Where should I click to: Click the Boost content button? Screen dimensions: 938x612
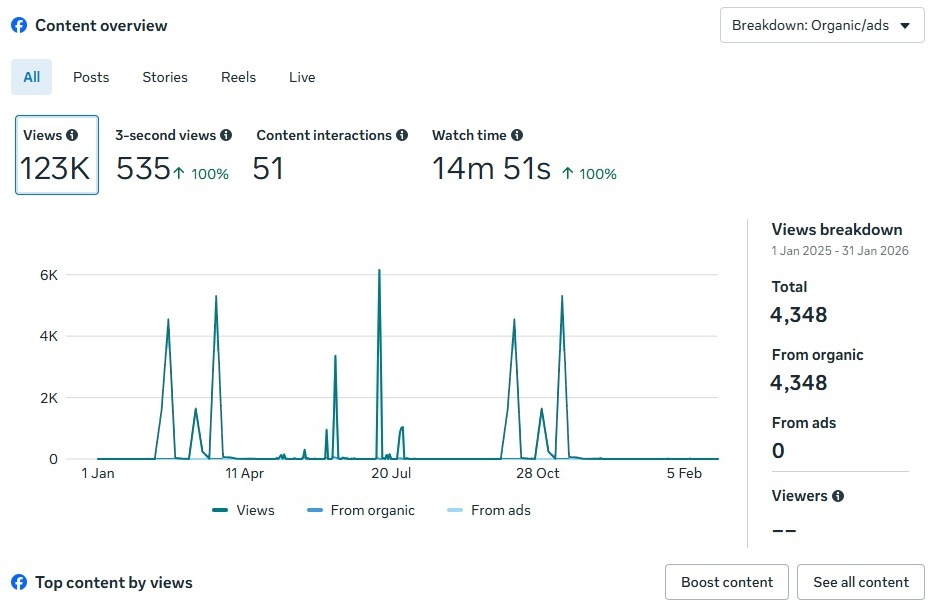pyautogui.click(x=726, y=582)
